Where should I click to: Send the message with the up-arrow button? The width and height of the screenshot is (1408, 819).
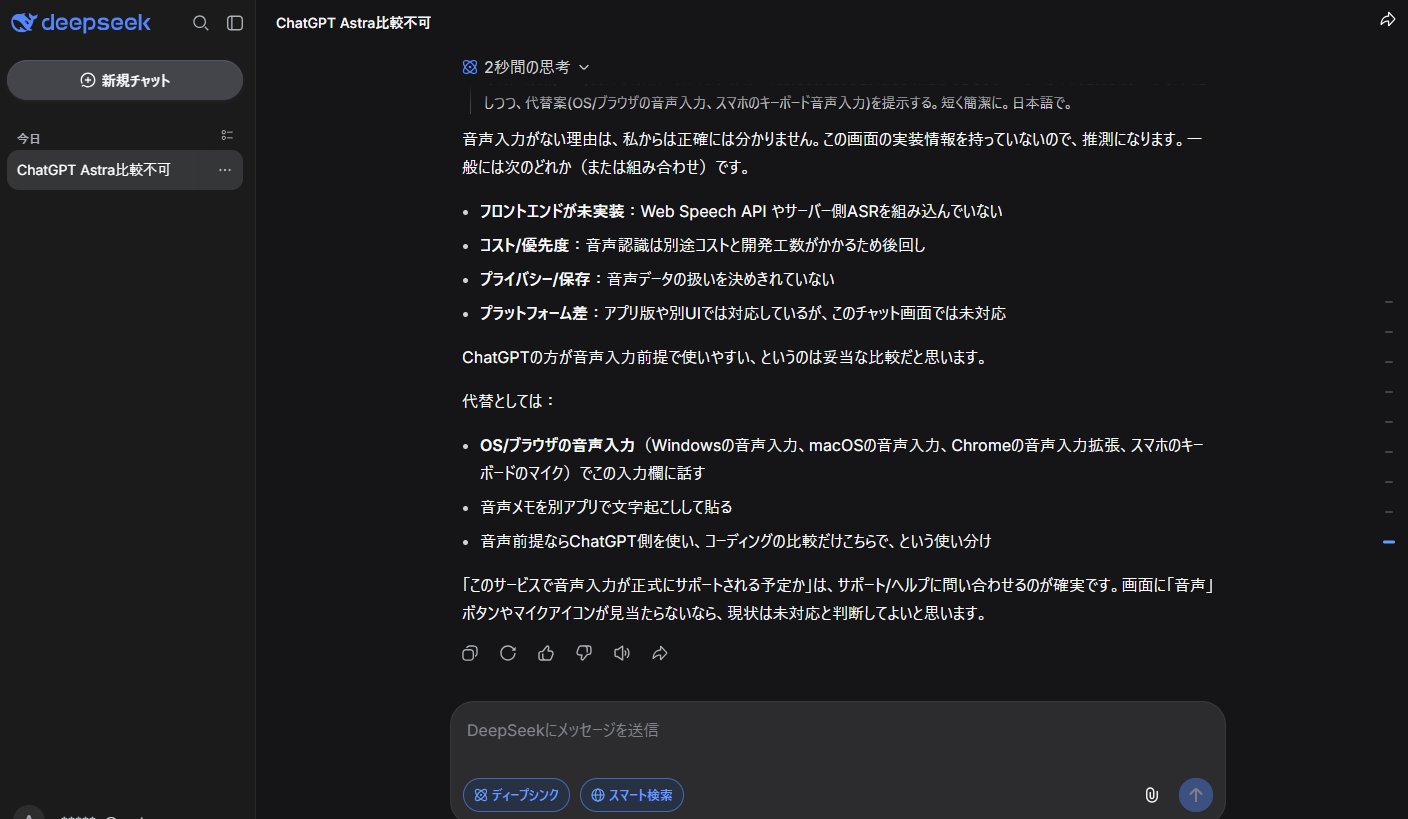click(x=1196, y=795)
